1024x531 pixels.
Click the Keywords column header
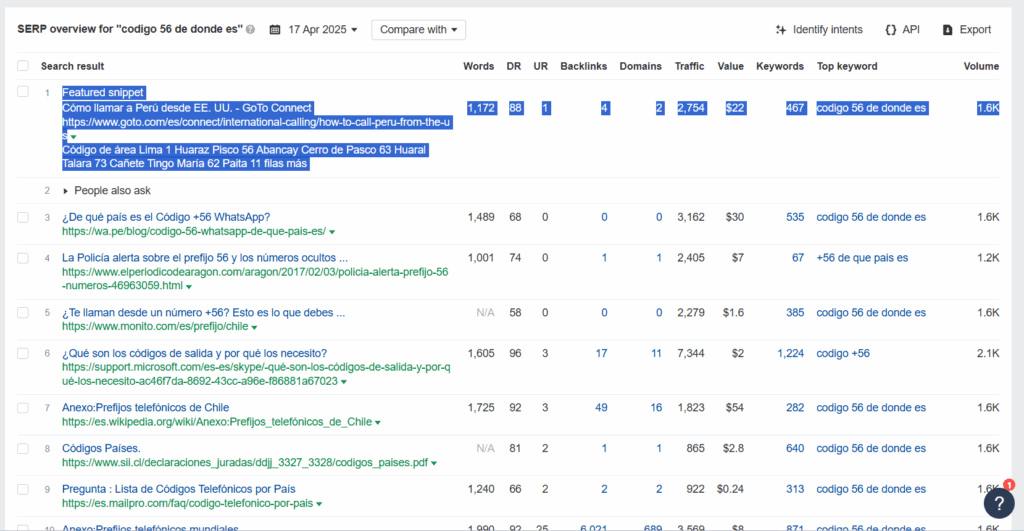[780, 66]
